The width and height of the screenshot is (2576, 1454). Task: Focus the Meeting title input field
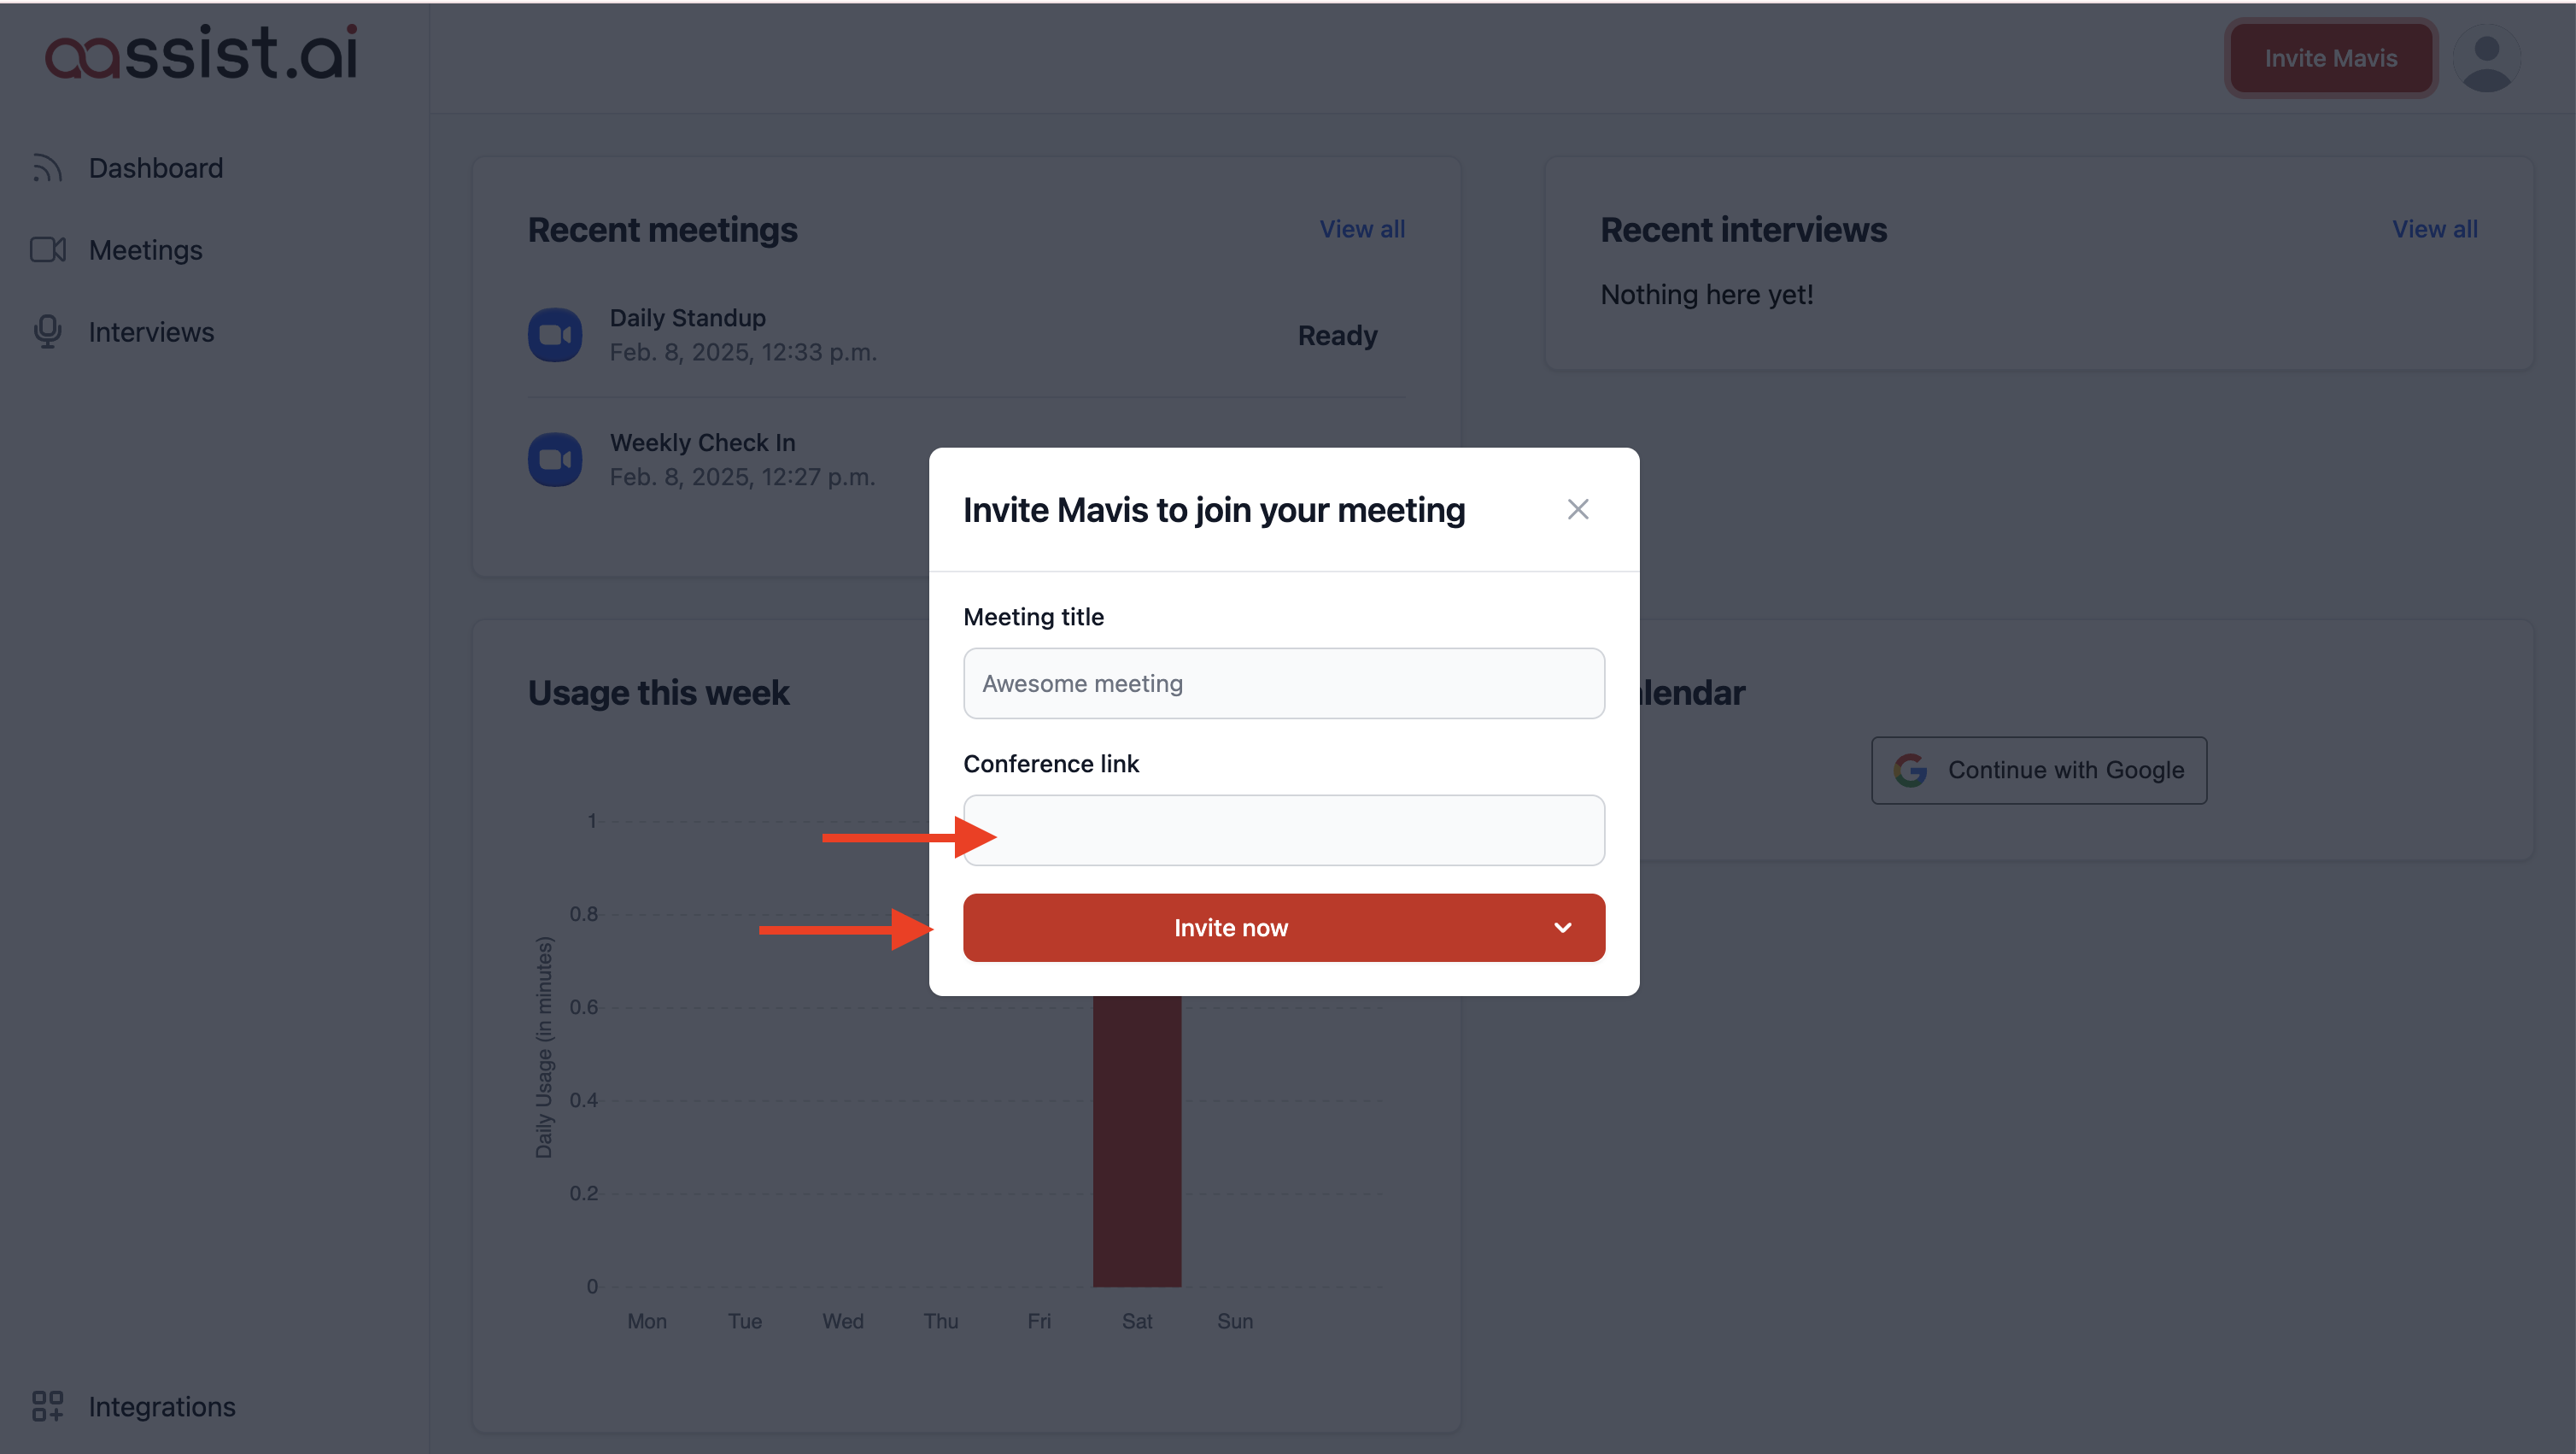(1283, 684)
